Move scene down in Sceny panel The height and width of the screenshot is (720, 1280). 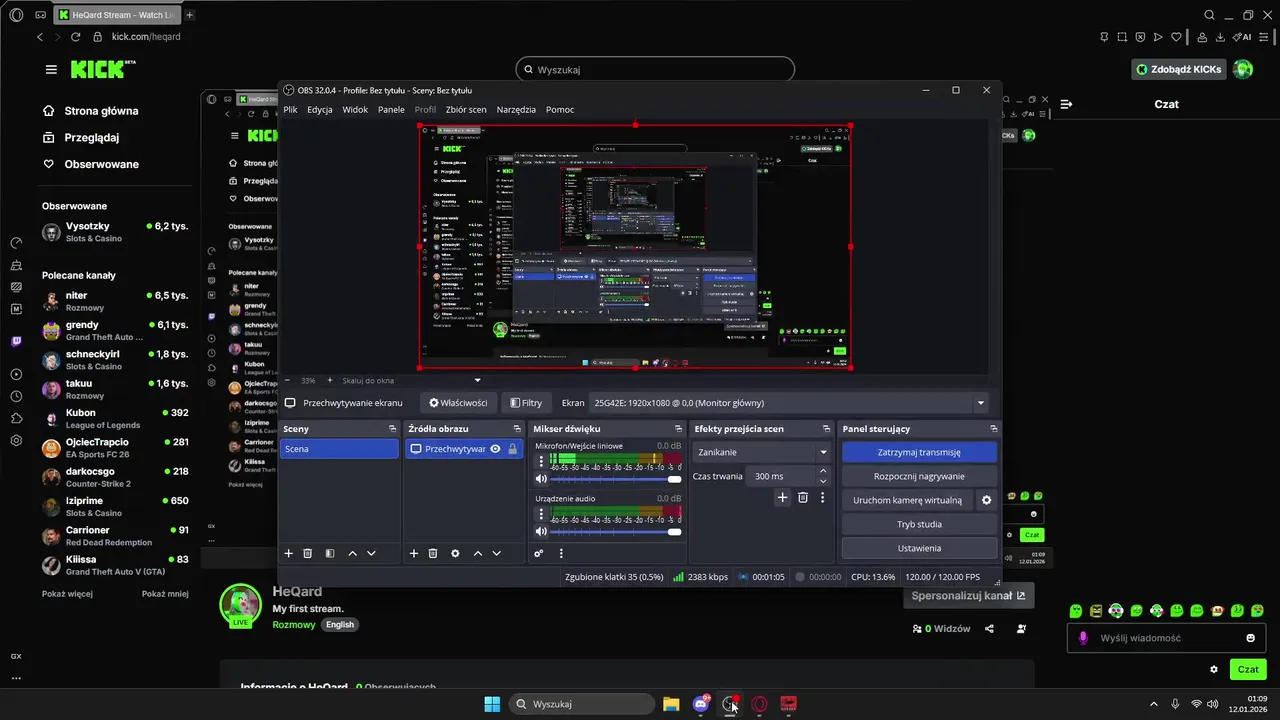click(x=371, y=553)
